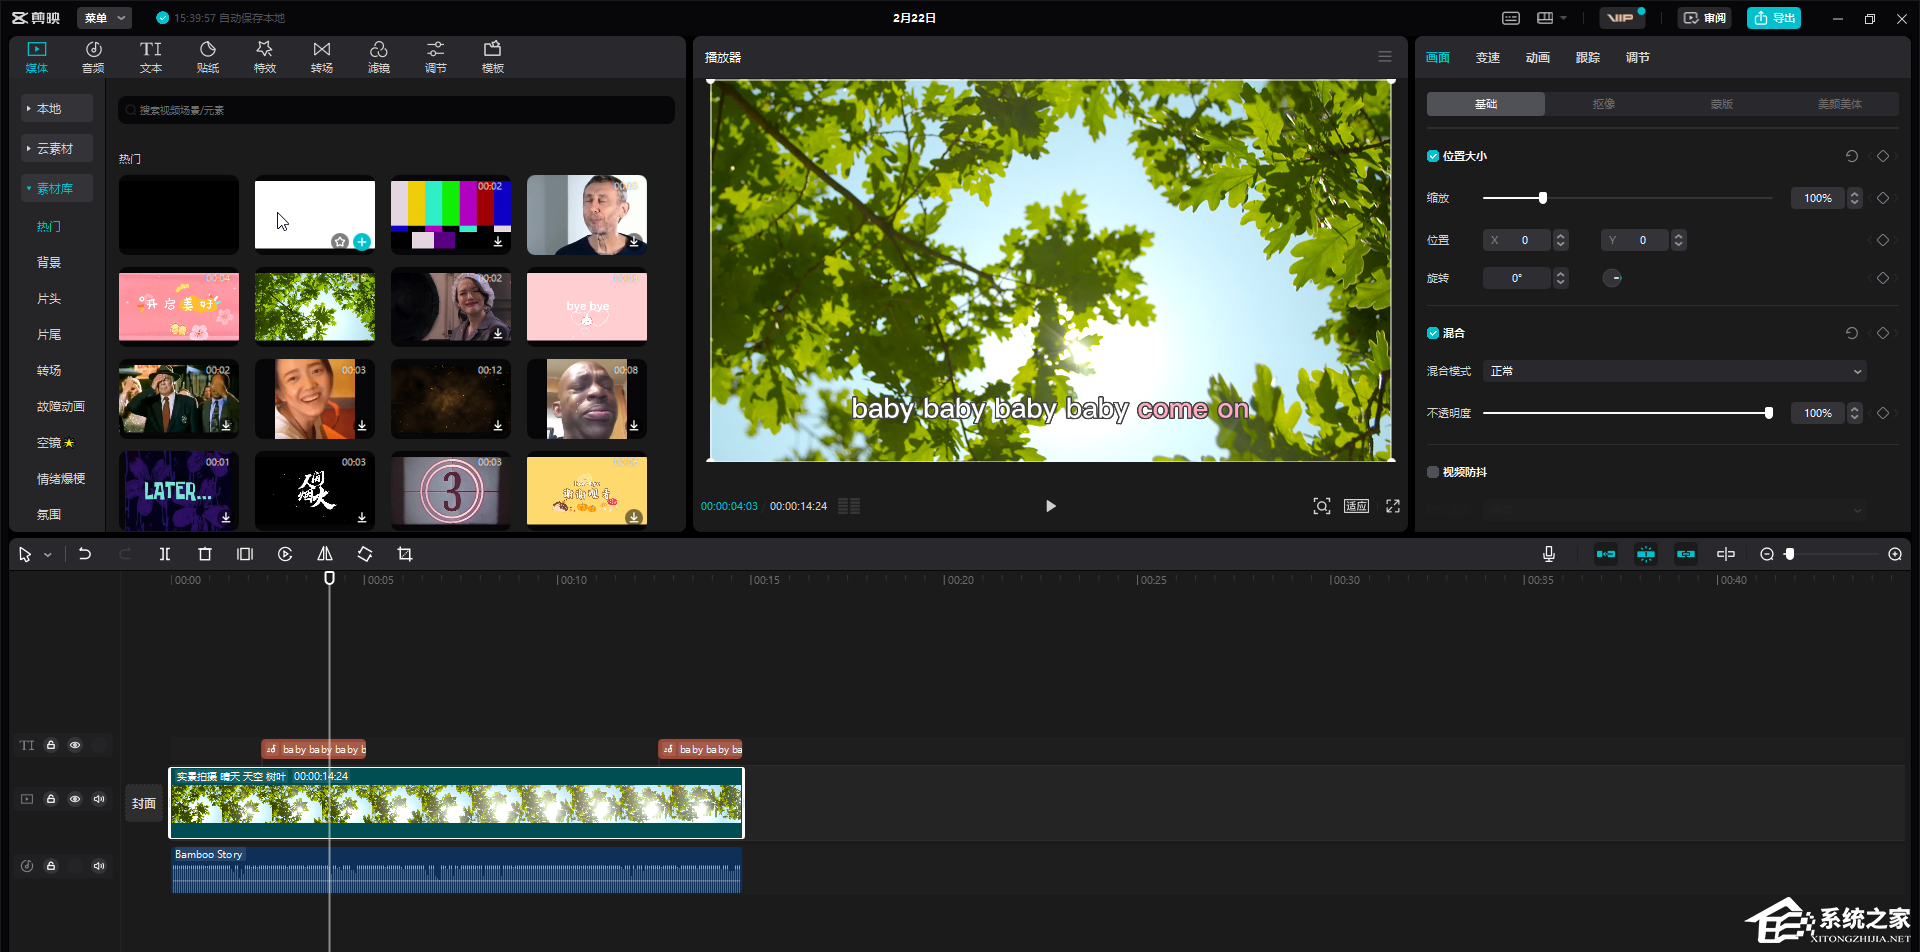Screen dimensions: 1920x952
Task: Hide the video track with eye icon
Action: click(75, 799)
